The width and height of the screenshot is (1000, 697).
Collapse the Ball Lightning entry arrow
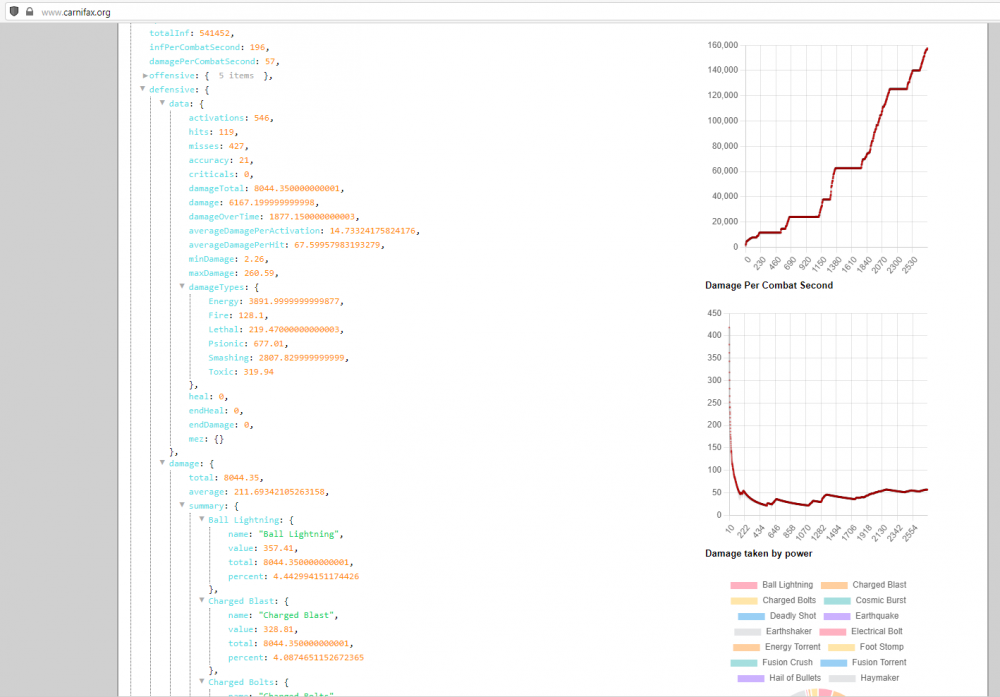point(202,520)
